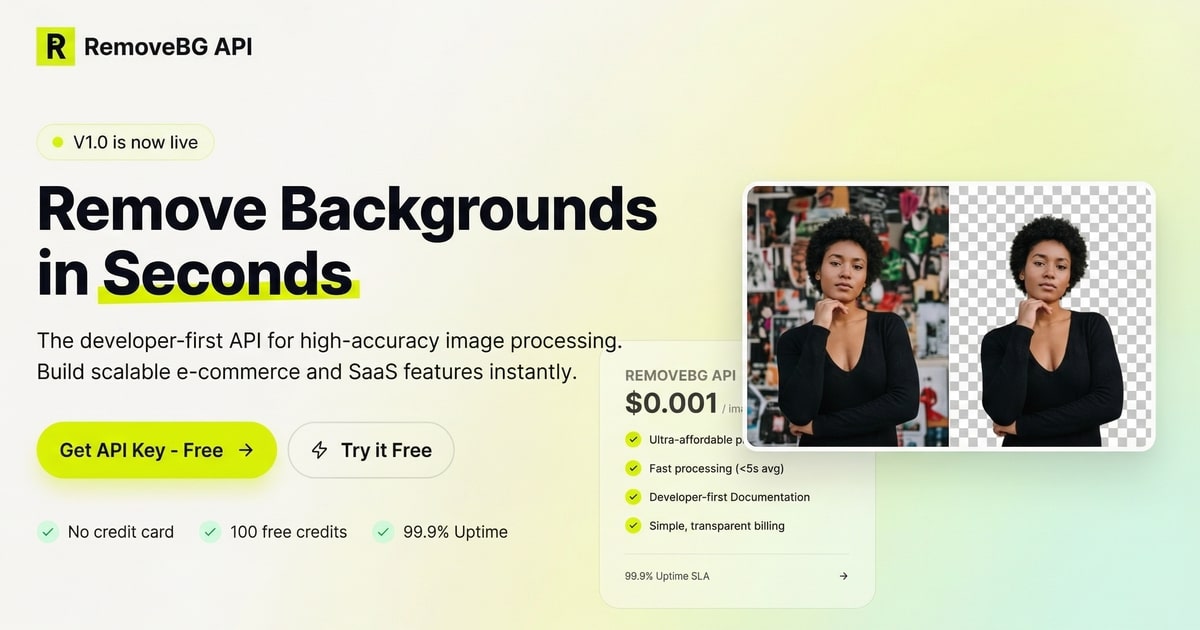The width and height of the screenshot is (1200, 630).
Task: Click the check beside Fast processing (<5s avg)
Action: click(x=633, y=468)
